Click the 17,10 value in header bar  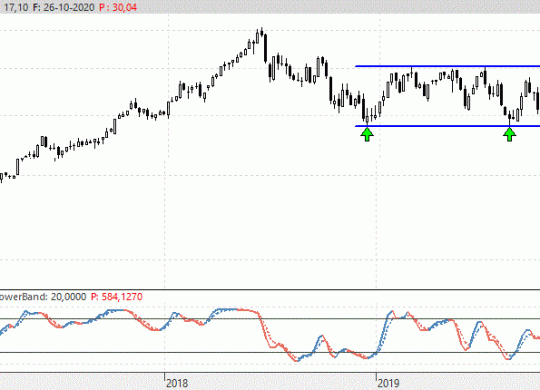[x=15, y=7]
